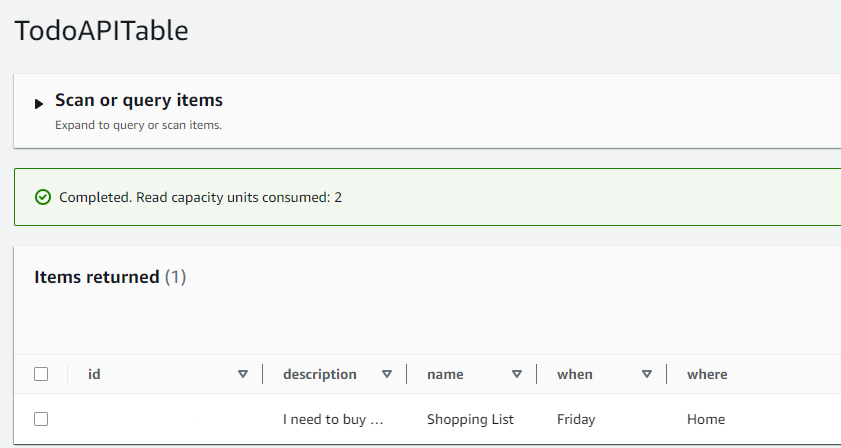
Task: Expand the Scan or query items triangle
Action: click(x=39, y=104)
